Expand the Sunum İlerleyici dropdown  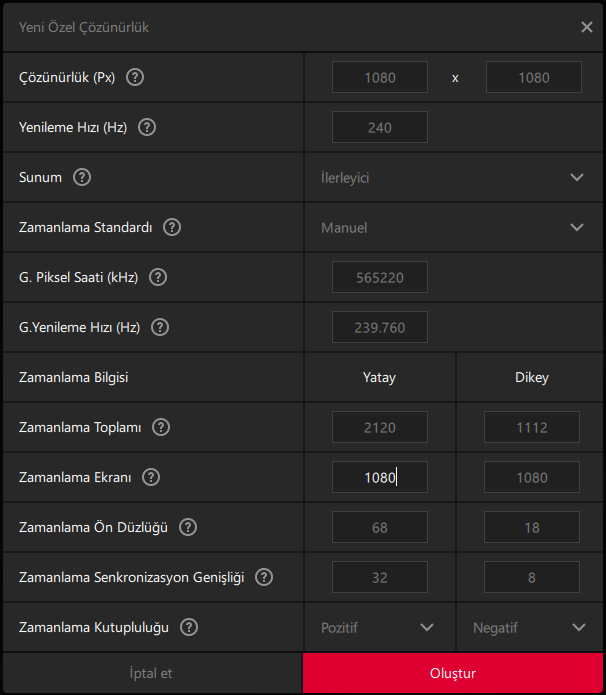(452, 177)
